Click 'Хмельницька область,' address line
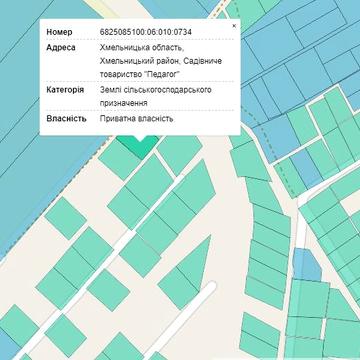 (142, 48)
